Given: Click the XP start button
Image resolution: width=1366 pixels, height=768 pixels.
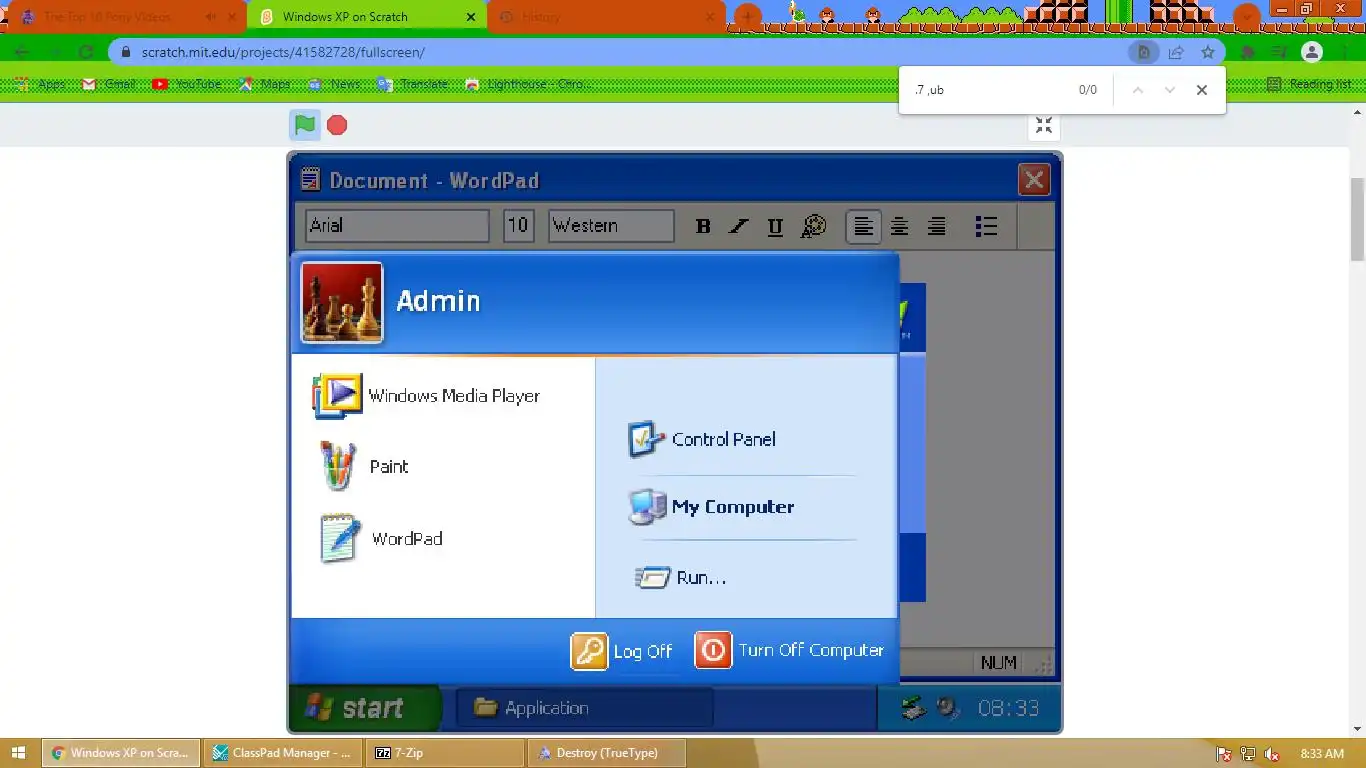Looking at the screenshot, I should click(x=365, y=708).
